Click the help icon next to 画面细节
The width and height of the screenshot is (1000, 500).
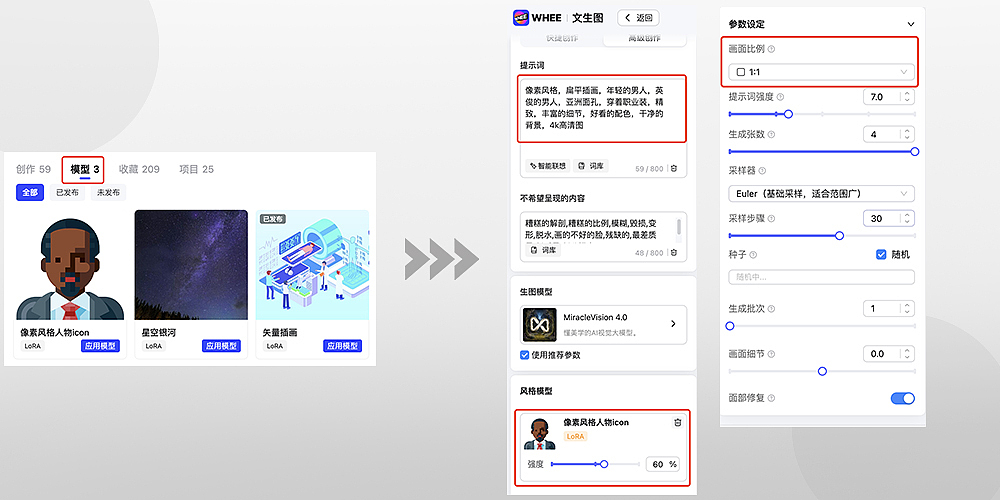click(x=771, y=354)
